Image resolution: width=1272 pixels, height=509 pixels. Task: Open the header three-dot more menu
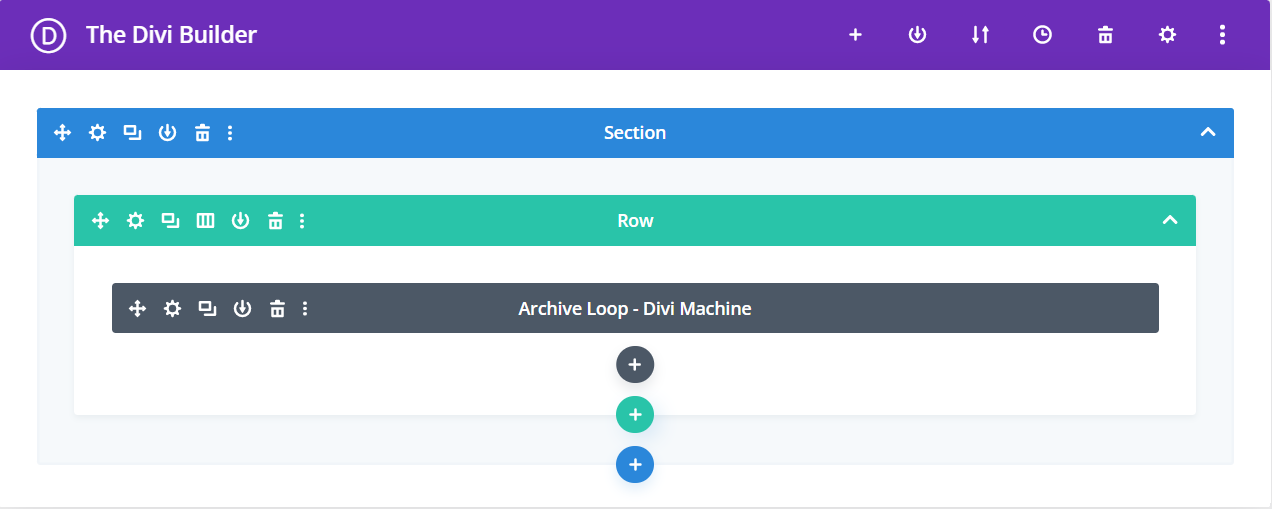tap(1222, 35)
